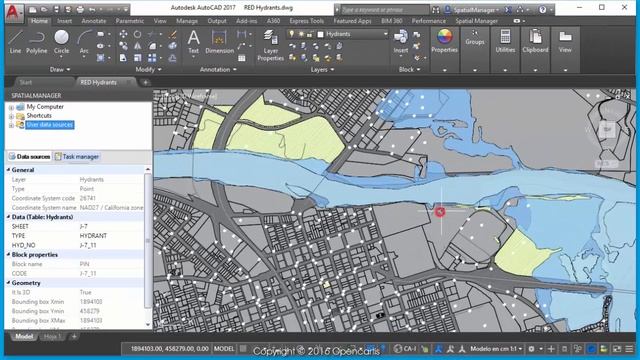This screenshot has height=360, width=640.
Task: Expand the User data sources node
Action: [11, 125]
